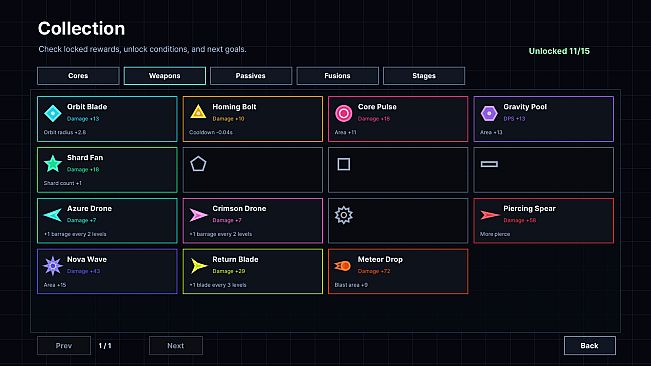Click the Meteor Drop orange comet icon
Screen dimensions: 651x366
click(343, 266)
